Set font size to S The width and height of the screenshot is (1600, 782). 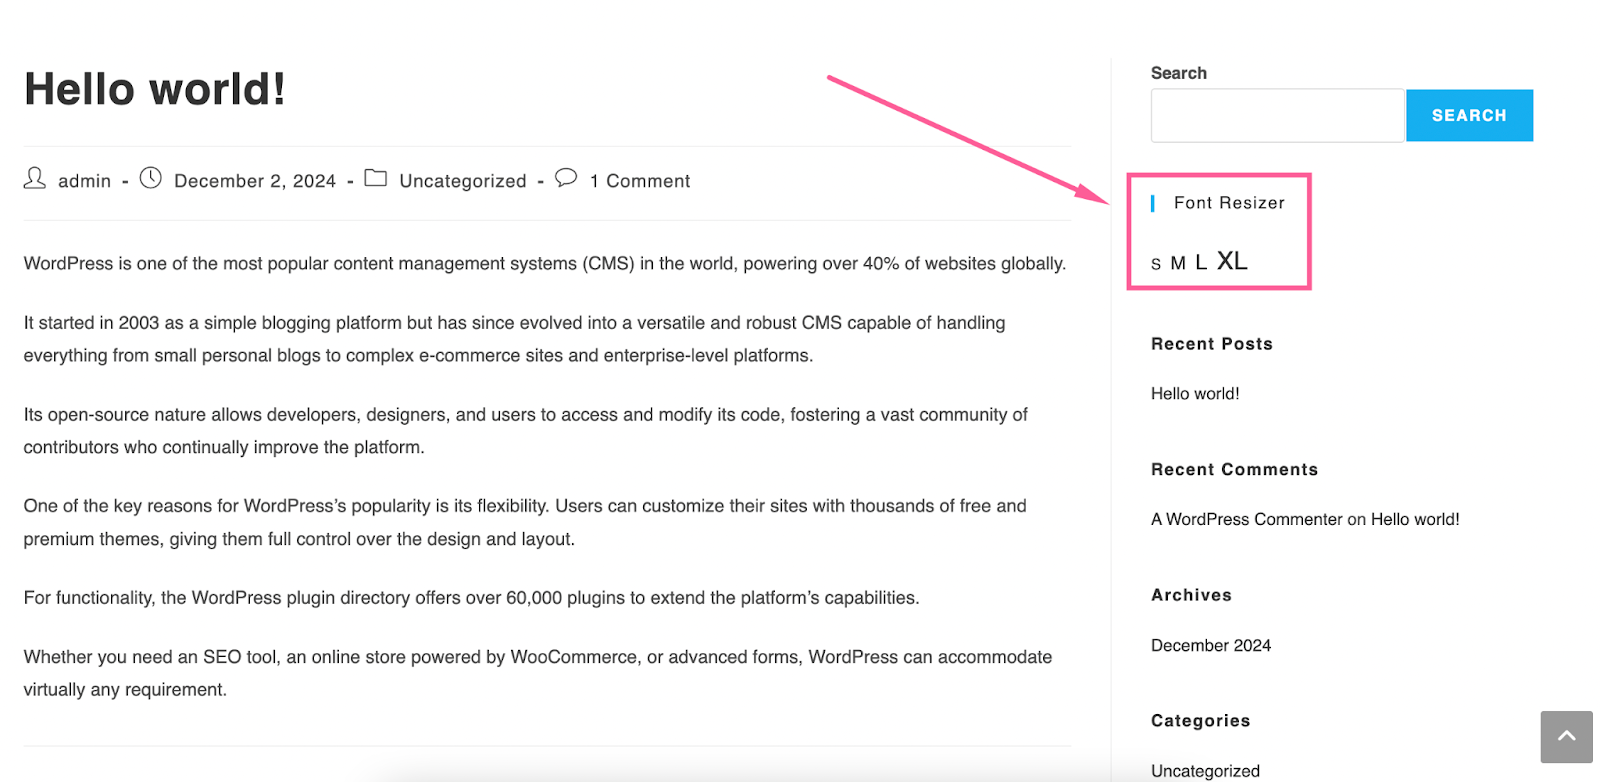tap(1156, 264)
